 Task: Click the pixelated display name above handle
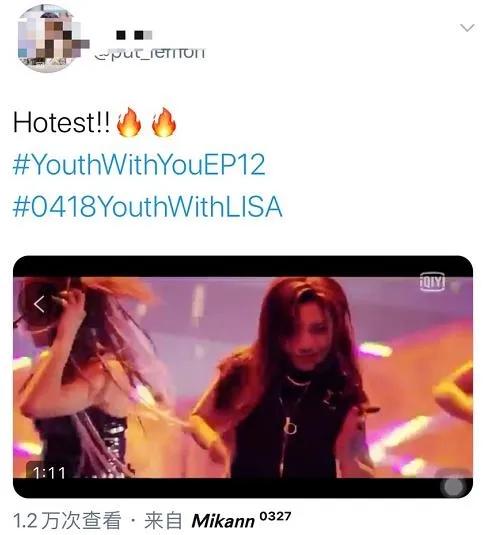(134, 35)
